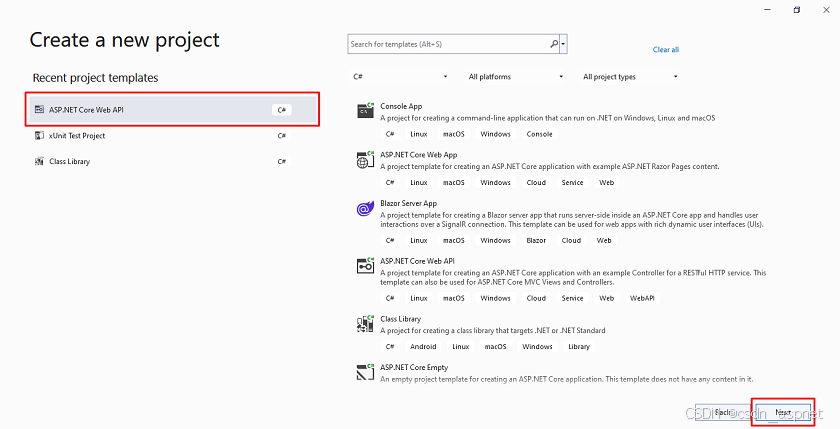Viewport: 840px width, 429px height.
Task: Click the Library tag under Class Library
Action: click(x=579, y=347)
